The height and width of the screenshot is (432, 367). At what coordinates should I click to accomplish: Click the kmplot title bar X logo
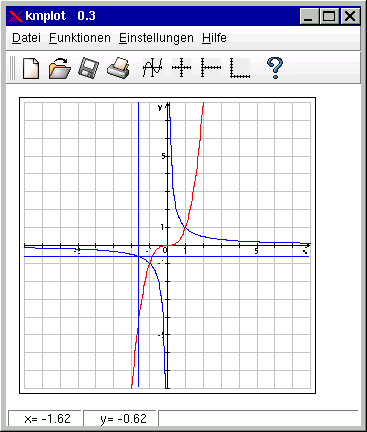coord(16,16)
